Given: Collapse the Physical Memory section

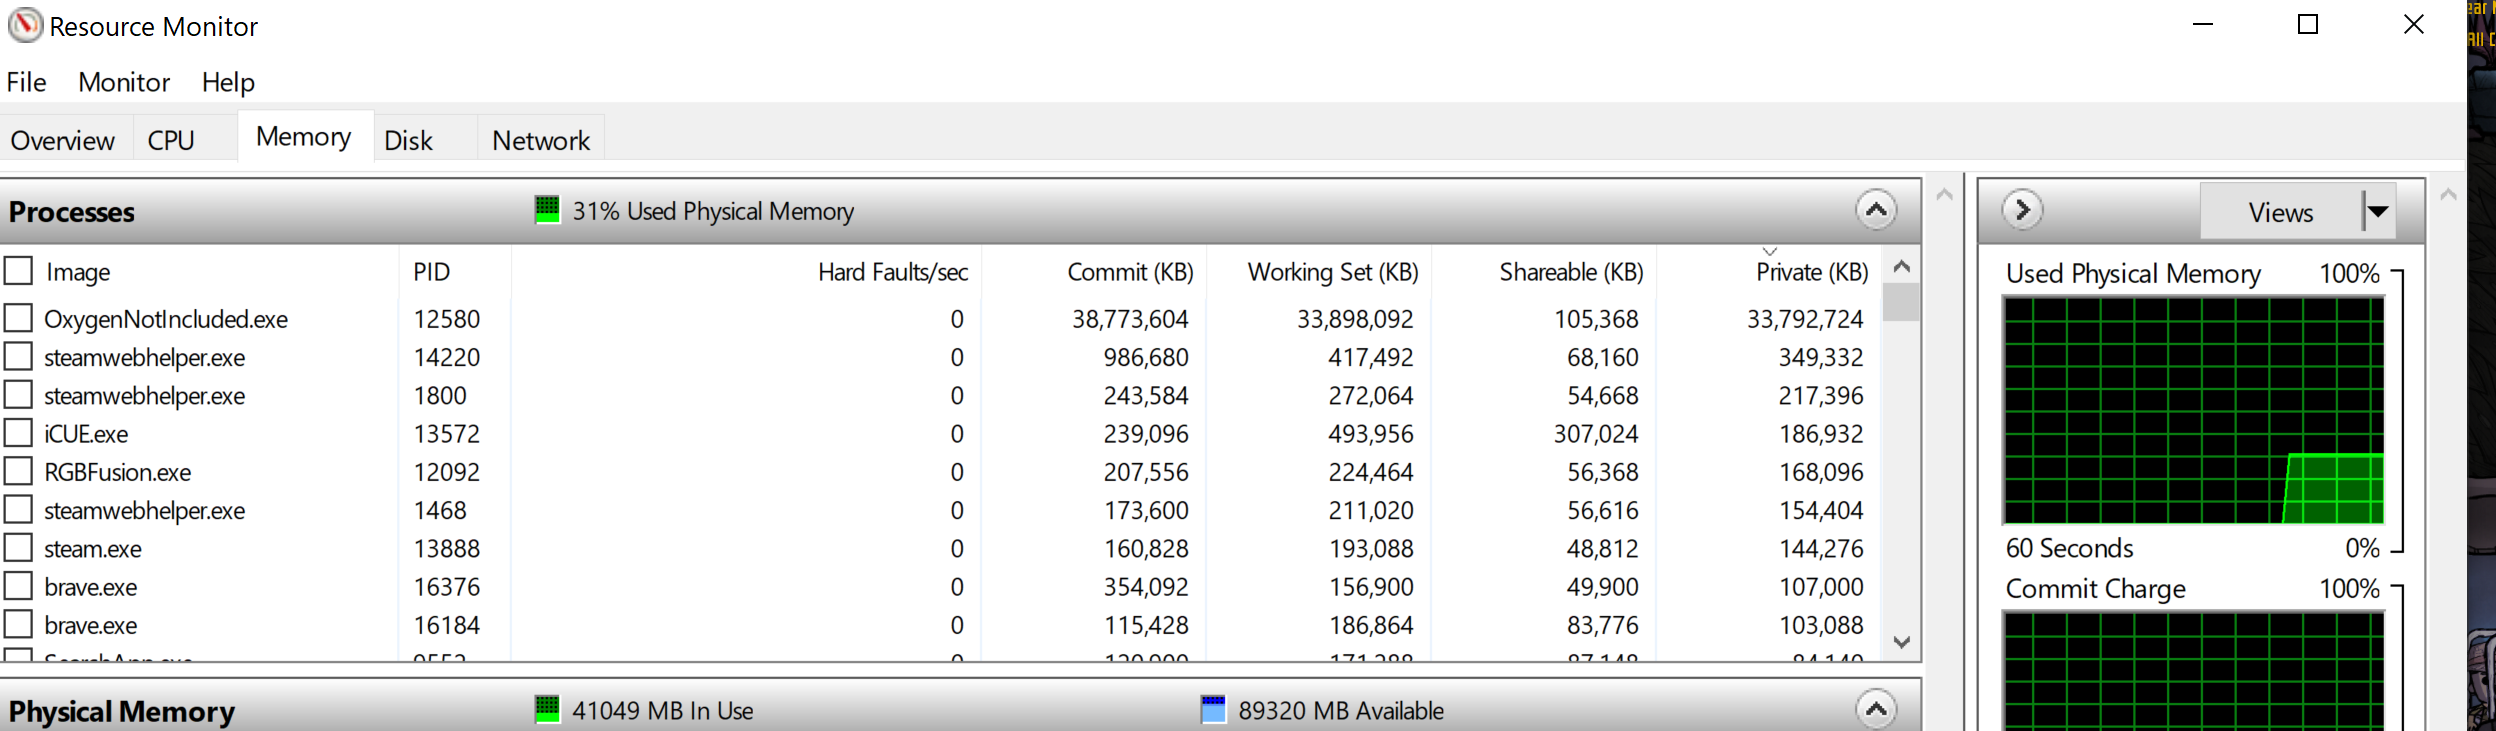Looking at the screenshot, I should click(x=1876, y=710).
